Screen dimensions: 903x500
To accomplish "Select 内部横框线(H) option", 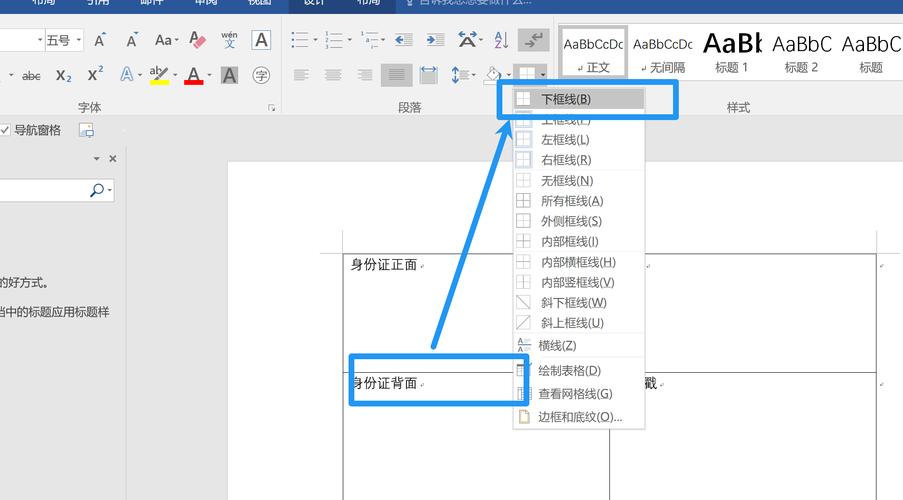I will pyautogui.click(x=579, y=262).
